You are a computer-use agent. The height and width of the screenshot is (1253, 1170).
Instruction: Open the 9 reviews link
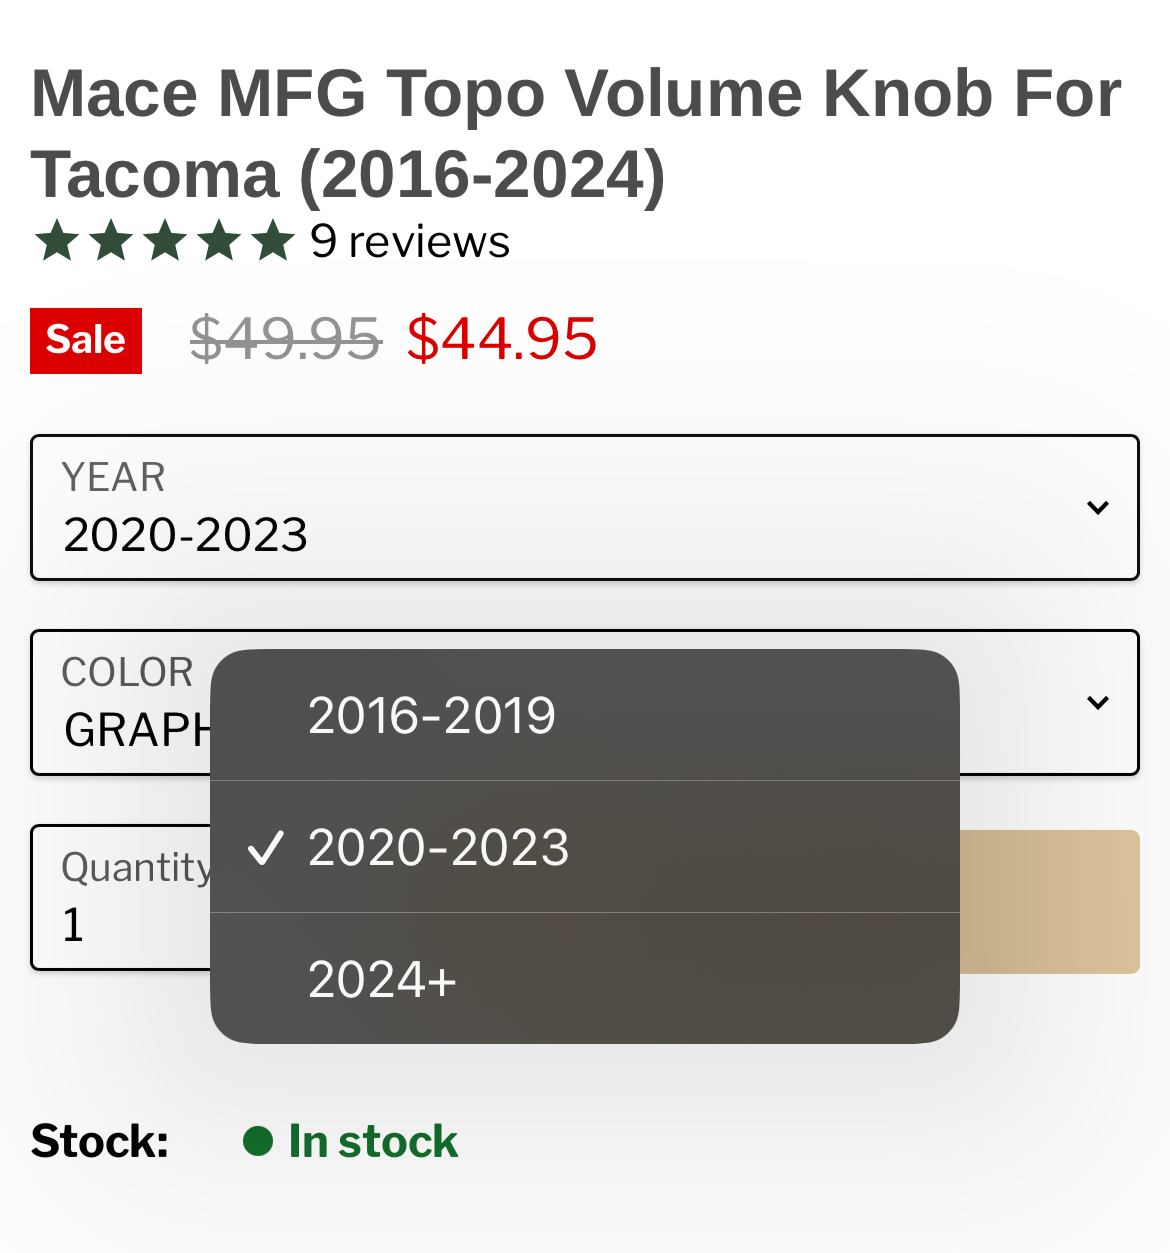point(410,242)
